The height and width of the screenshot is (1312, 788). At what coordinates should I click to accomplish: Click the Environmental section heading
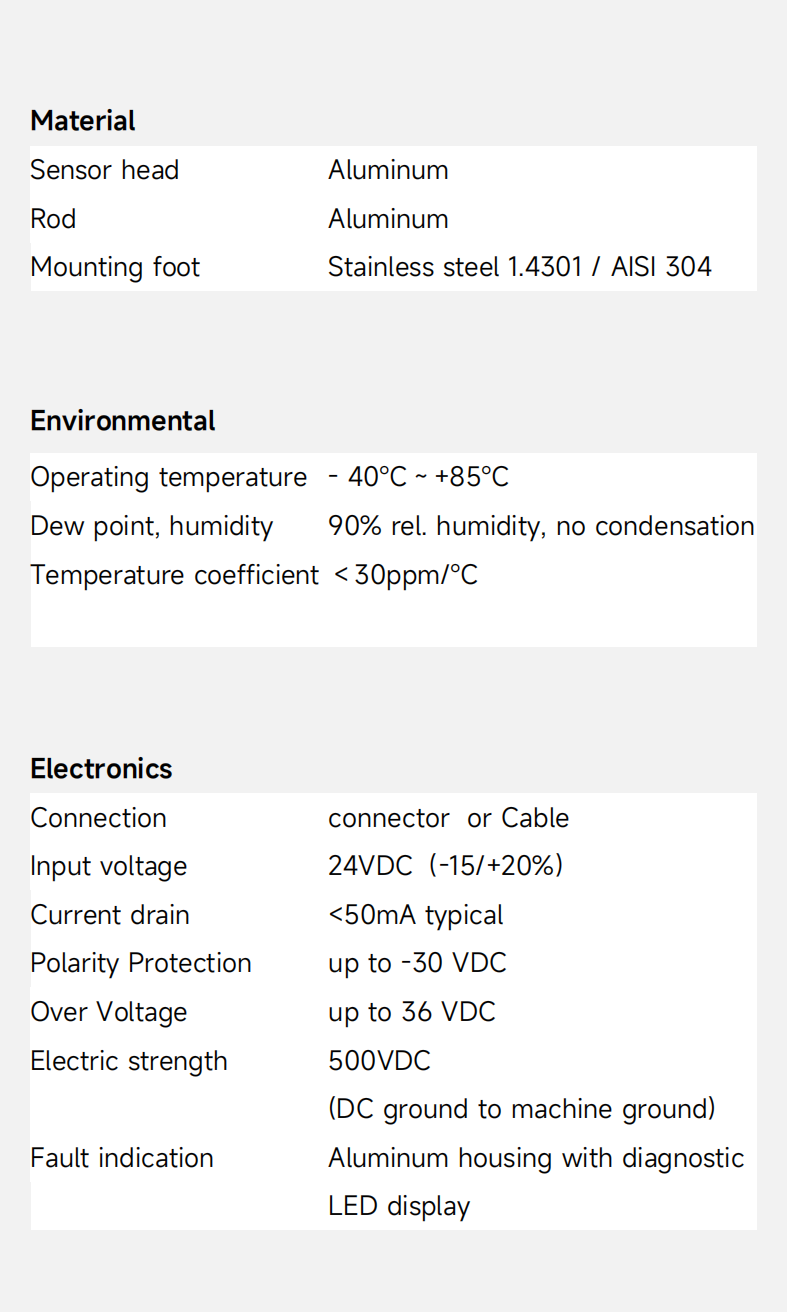123,421
